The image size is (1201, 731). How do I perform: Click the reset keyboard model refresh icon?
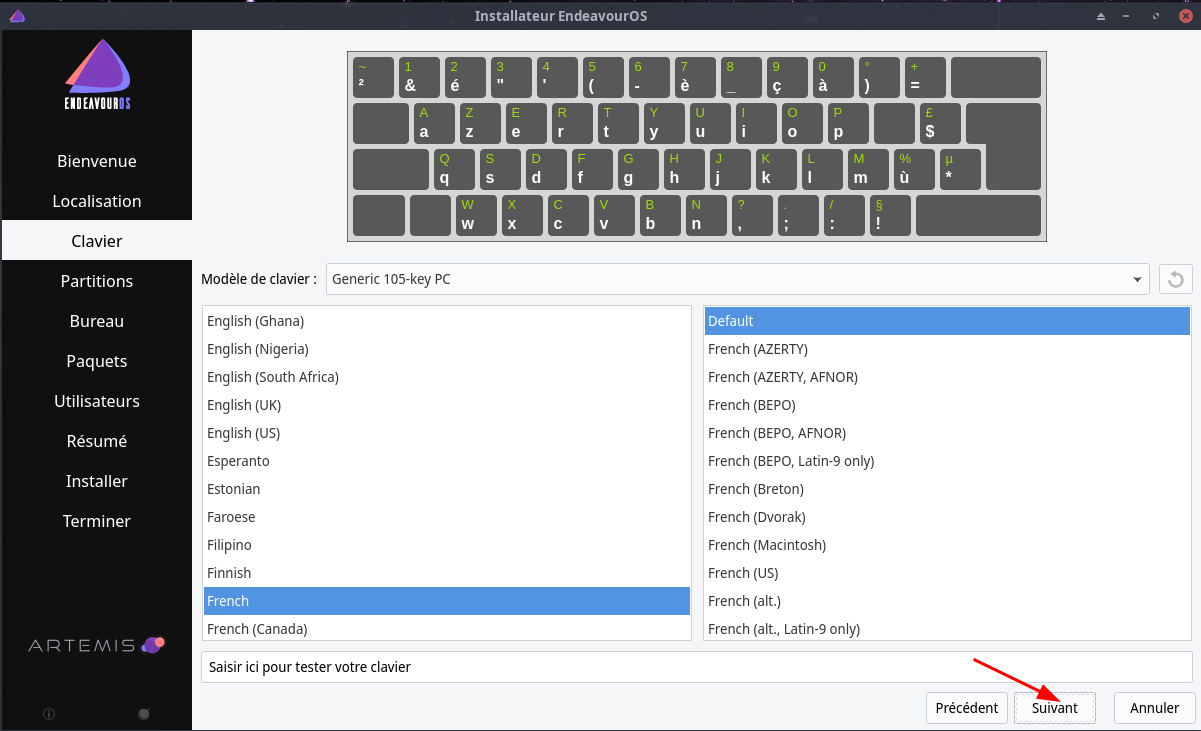point(1176,279)
